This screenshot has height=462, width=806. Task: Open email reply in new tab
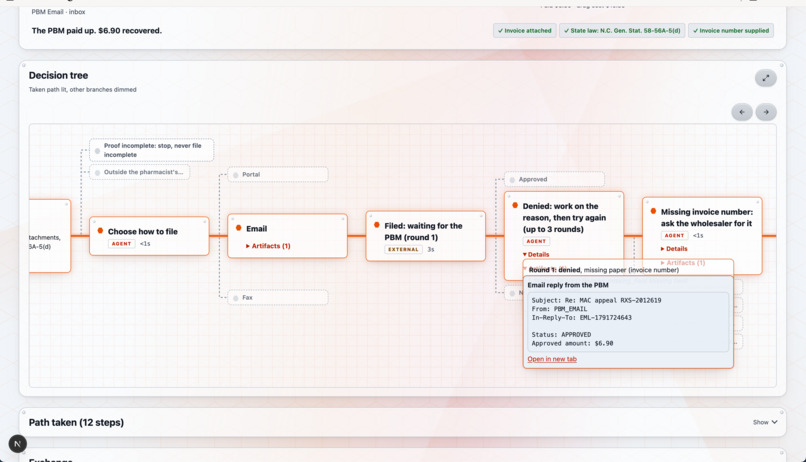pyautogui.click(x=552, y=359)
